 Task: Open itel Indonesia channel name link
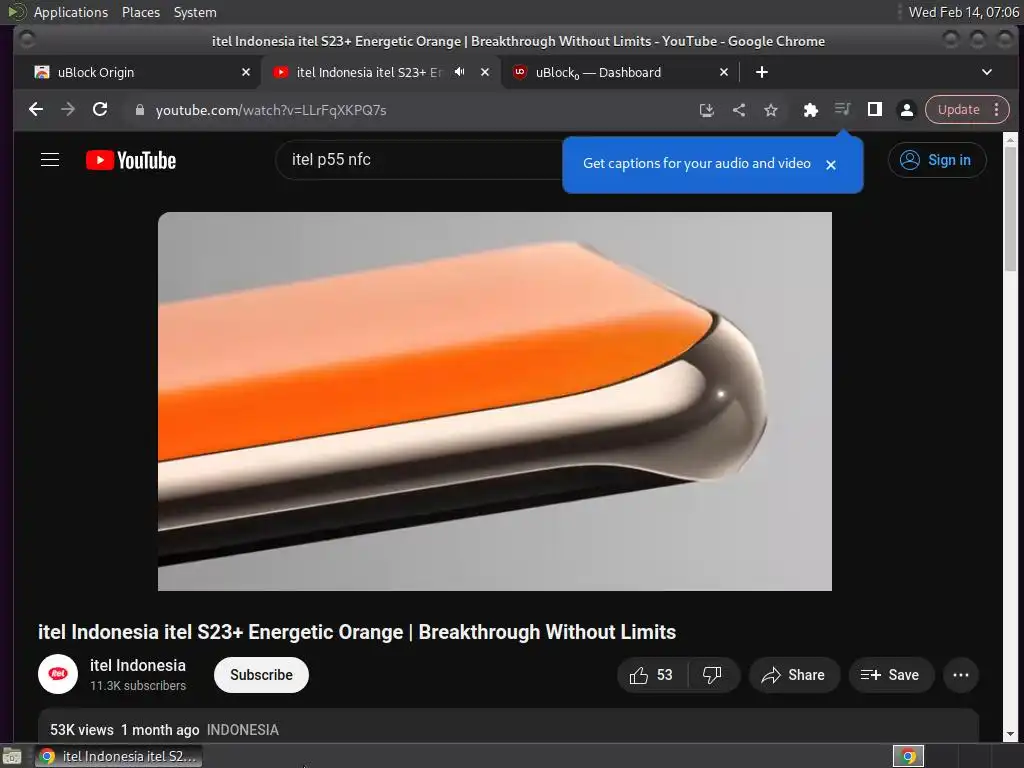pyautogui.click(x=138, y=665)
